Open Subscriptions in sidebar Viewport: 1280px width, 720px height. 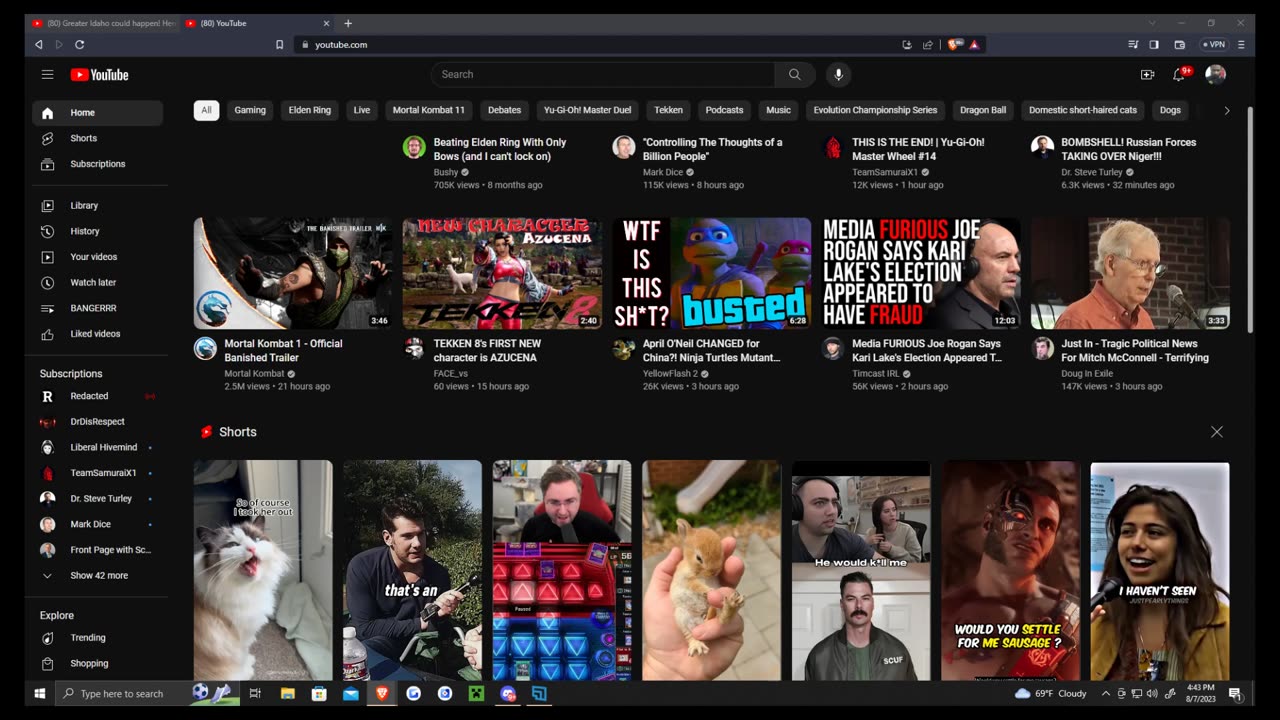click(x=98, y=164)
